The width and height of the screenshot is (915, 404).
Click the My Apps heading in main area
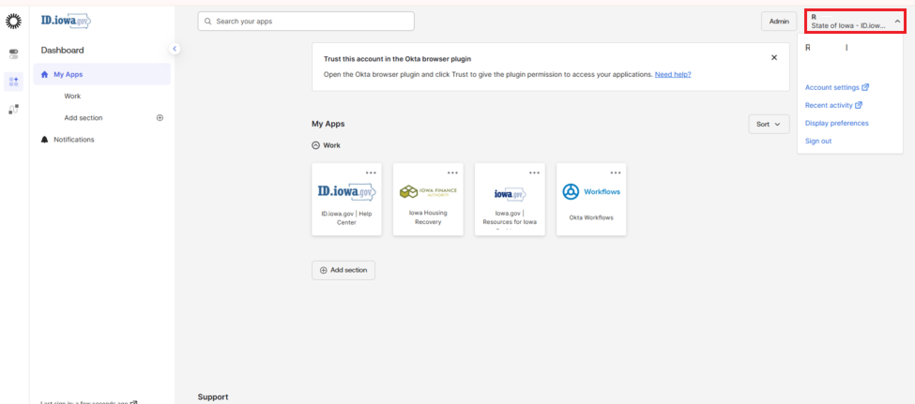coord(328,124)
